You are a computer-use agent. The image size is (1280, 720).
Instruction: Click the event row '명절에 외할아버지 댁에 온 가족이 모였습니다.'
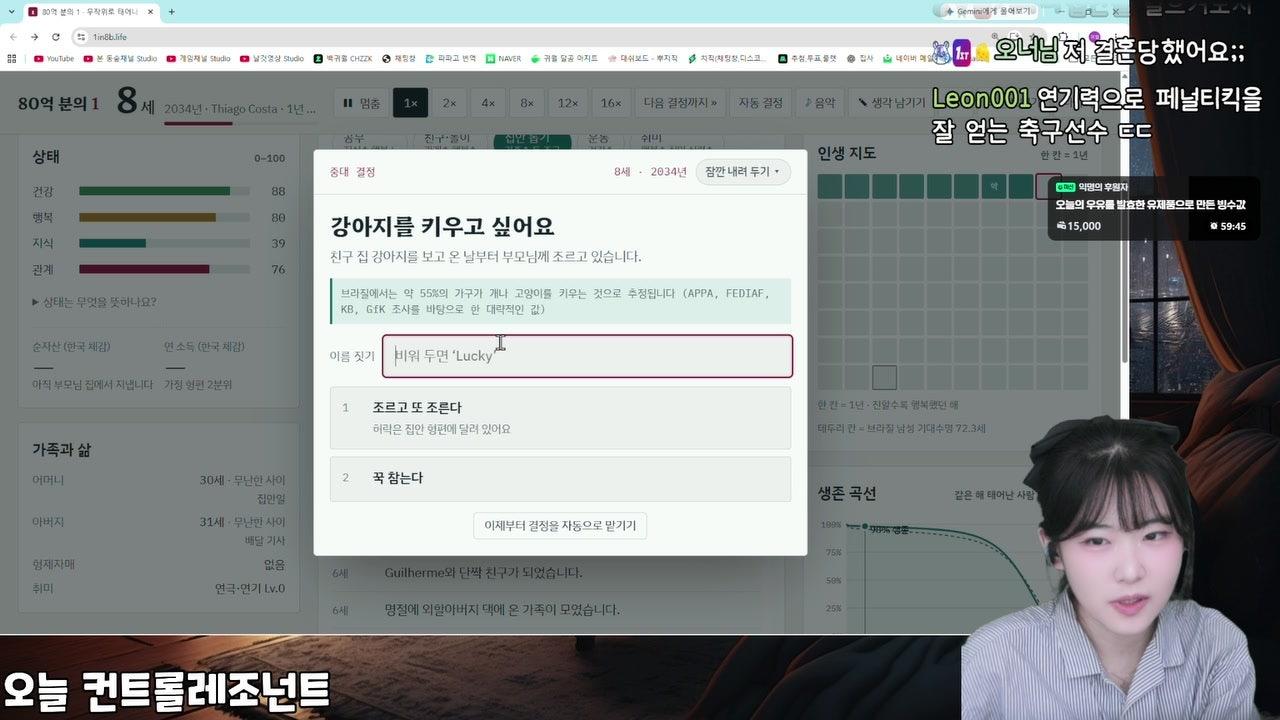coord(502,610)
